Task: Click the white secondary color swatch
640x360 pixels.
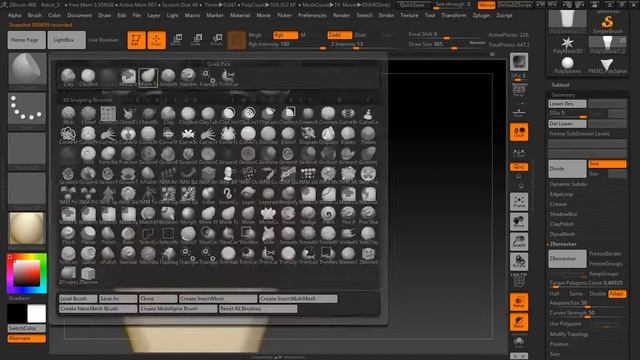Action: click(37, 313)
